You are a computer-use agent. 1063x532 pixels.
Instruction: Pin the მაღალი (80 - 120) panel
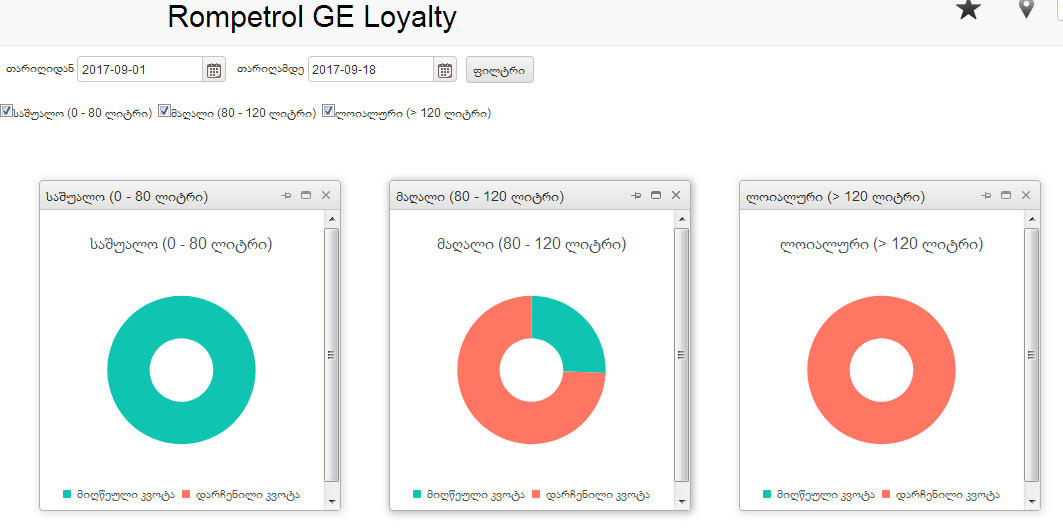tap(636, 195)
